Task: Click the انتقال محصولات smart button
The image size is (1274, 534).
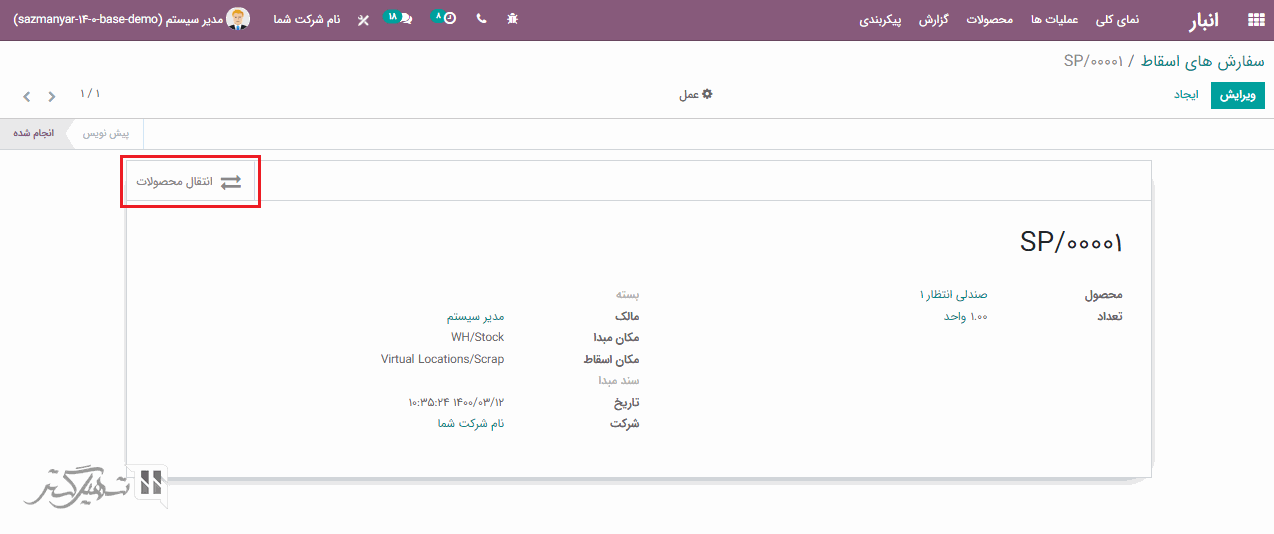Action: (190, 182)
